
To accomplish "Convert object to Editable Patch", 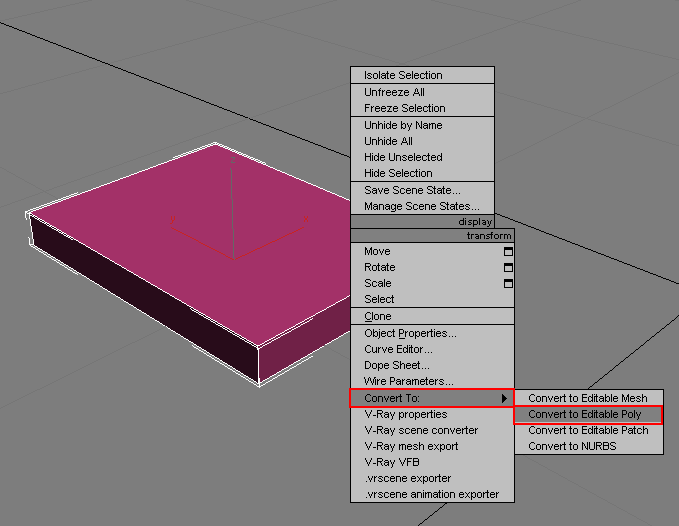I will (588, 430).
